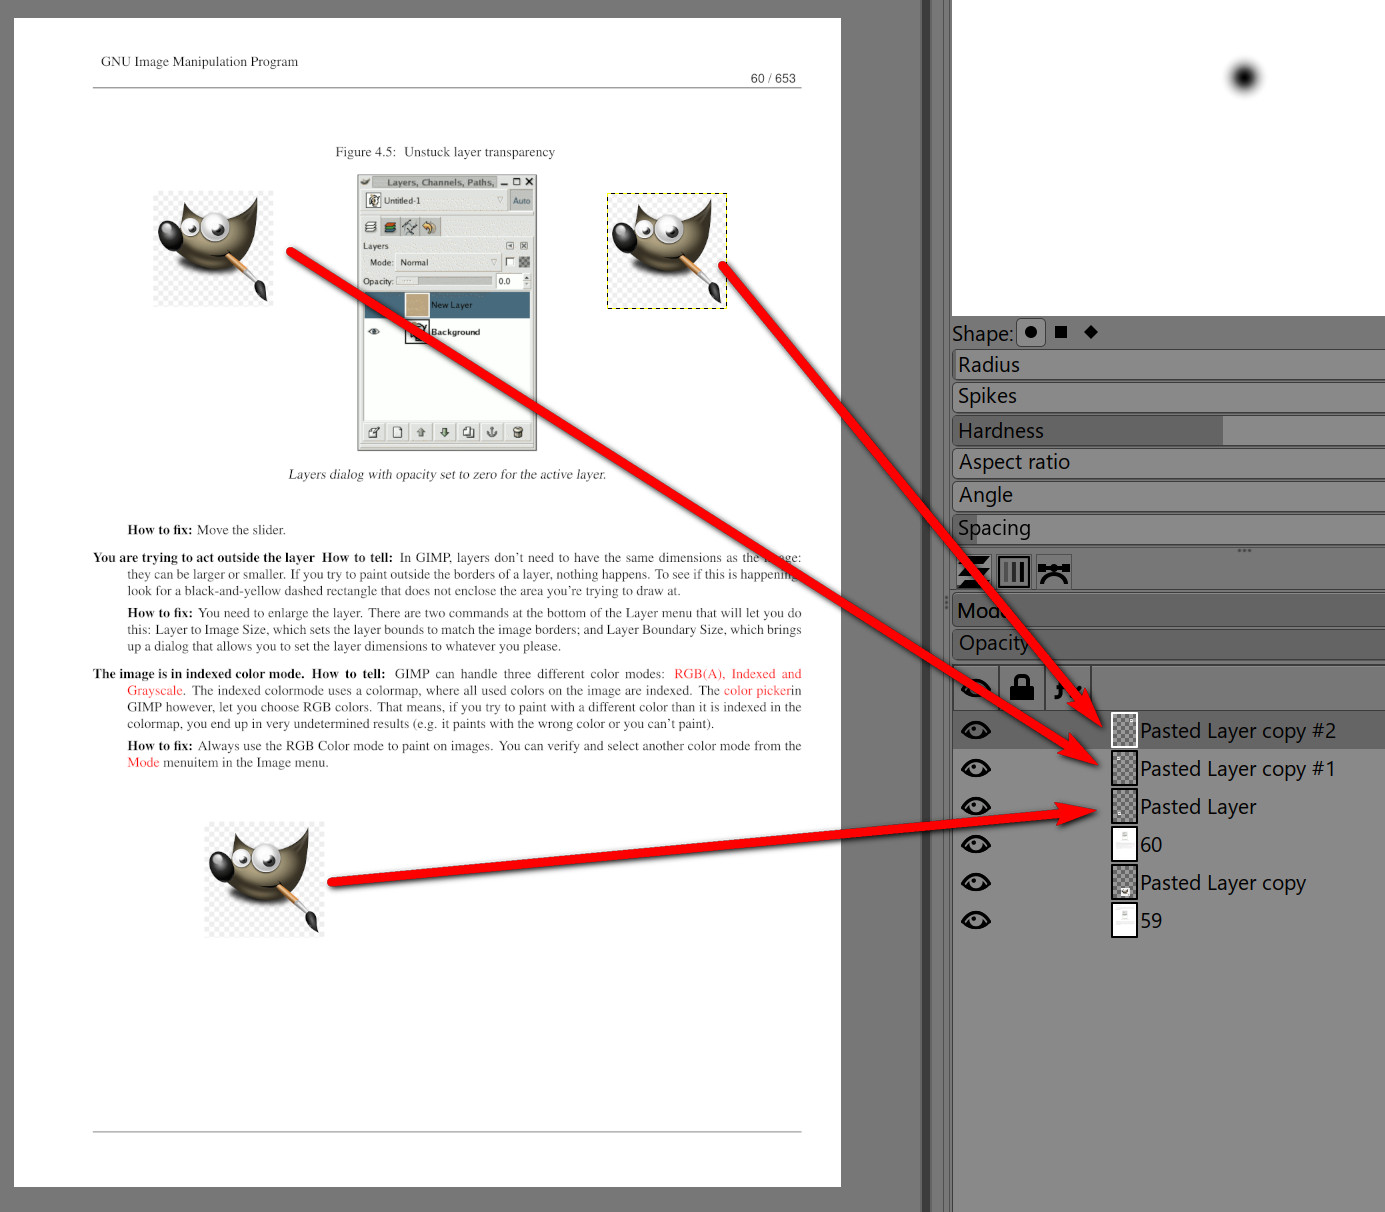Click the red "Mode" text before "menuitem"
Image resolution: width=1385 pixels, height=1212 pixels.
[143, 762]
